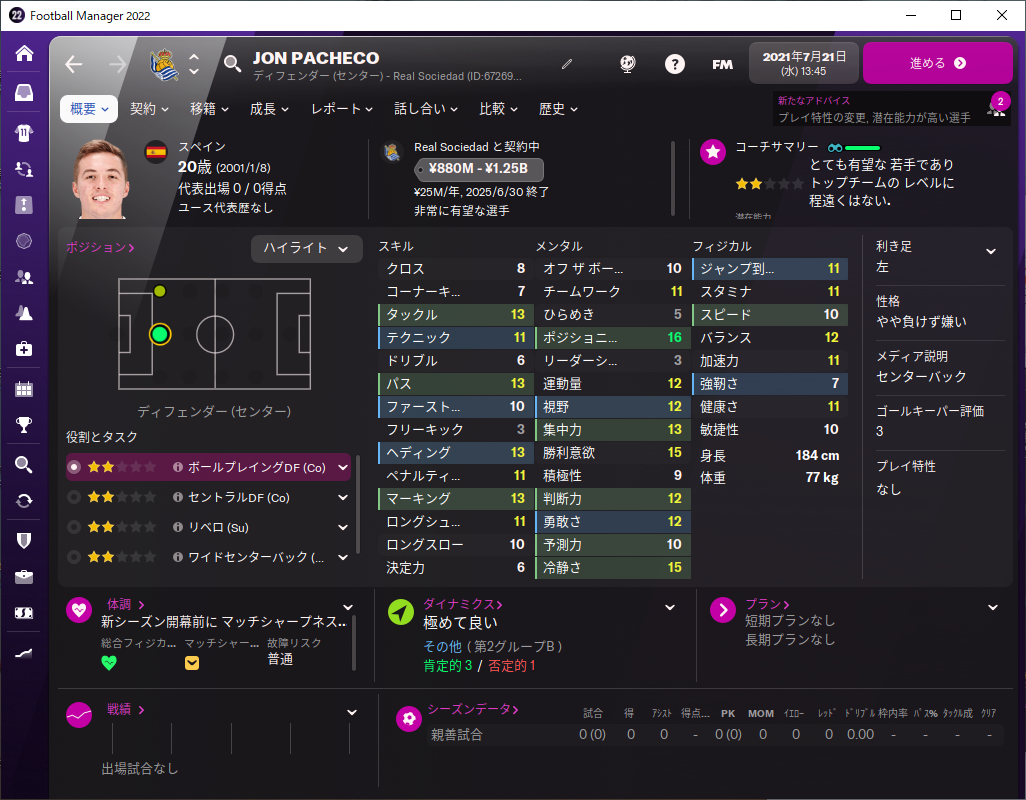
Task: Click the coach summary green progress bar
Action: [862, 148]
